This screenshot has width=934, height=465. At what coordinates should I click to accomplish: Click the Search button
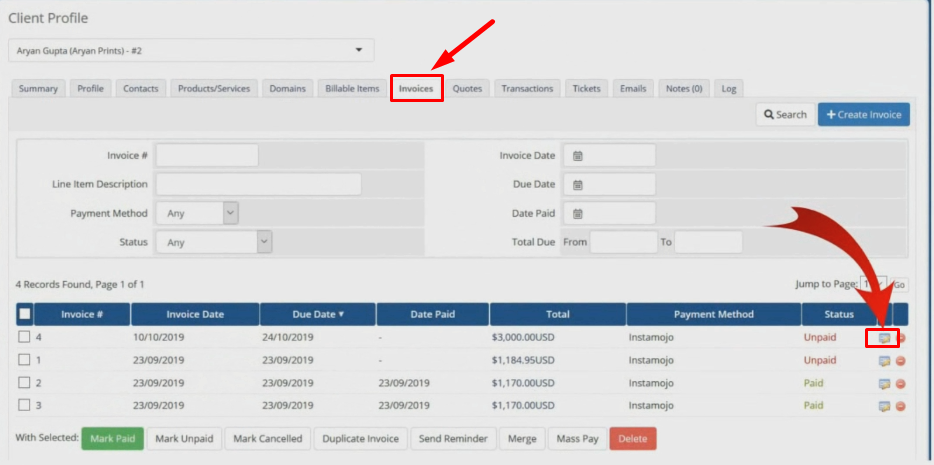tap(785, 114)
